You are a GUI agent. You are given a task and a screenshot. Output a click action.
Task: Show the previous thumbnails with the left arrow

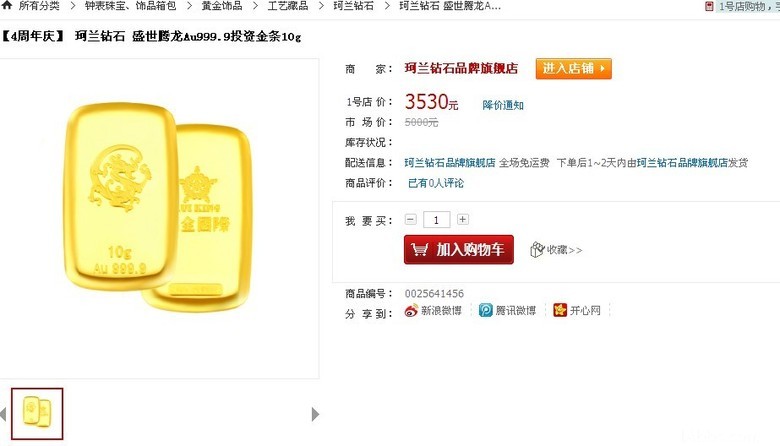pos(3,414)
